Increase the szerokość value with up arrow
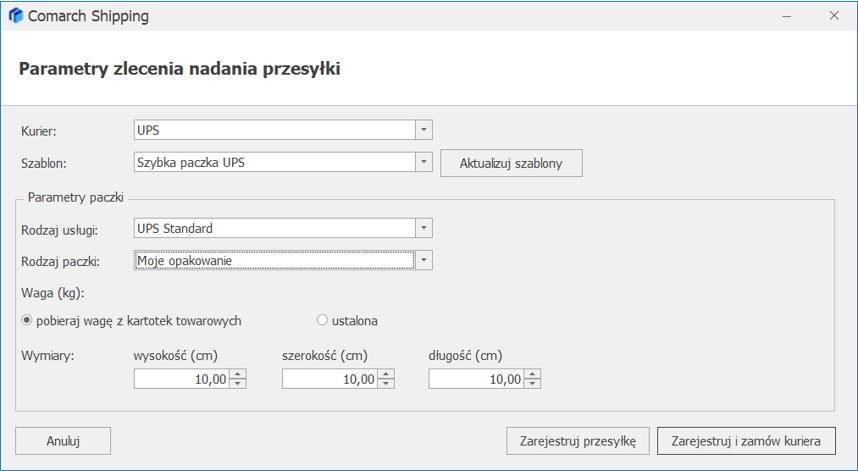This screenshot has height=471, width=858. 386,374
